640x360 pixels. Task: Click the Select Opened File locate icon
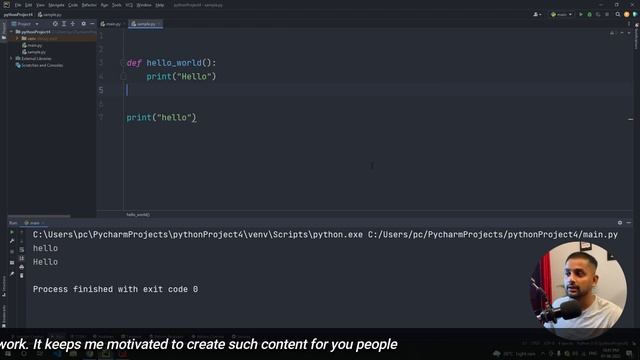(x=55, y=24)
